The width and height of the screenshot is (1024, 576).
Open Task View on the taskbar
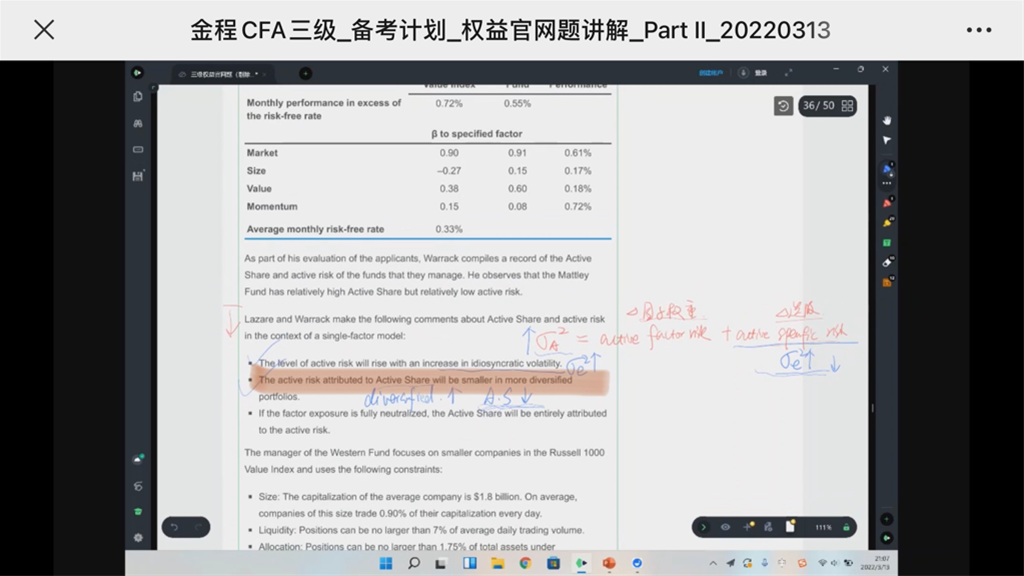click(x=441, y=563)
